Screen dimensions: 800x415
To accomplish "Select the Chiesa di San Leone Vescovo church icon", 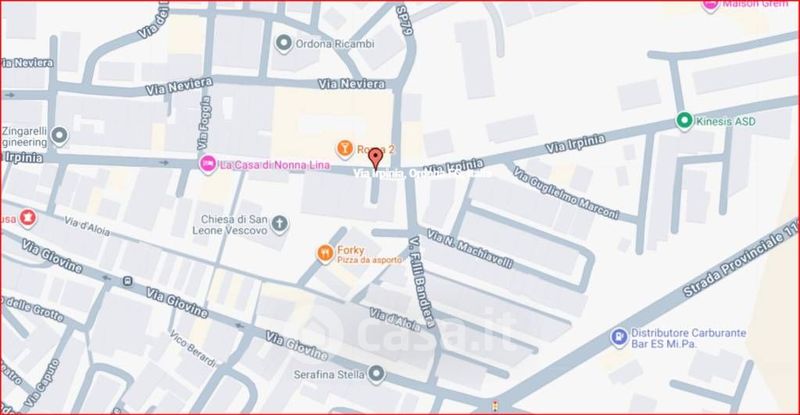I will (x=279, y=224).
